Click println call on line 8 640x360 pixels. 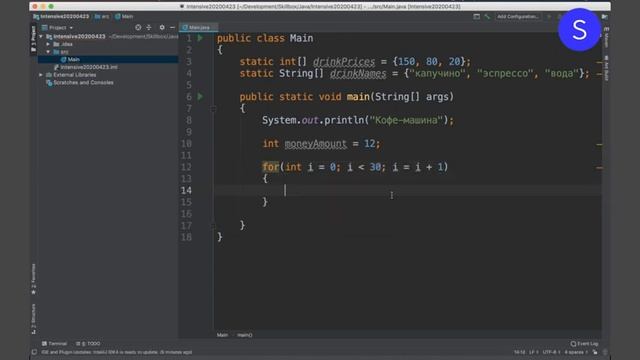click(344, 120)
